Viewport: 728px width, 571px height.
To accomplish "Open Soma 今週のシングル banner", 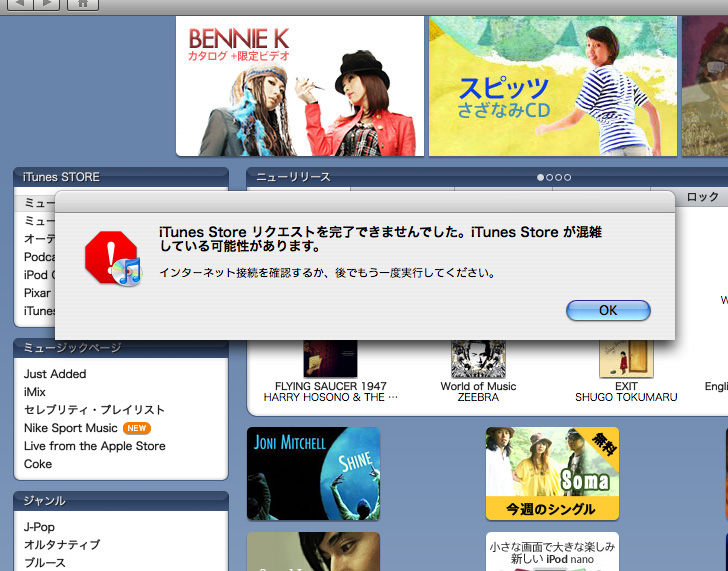I will 552,474.
